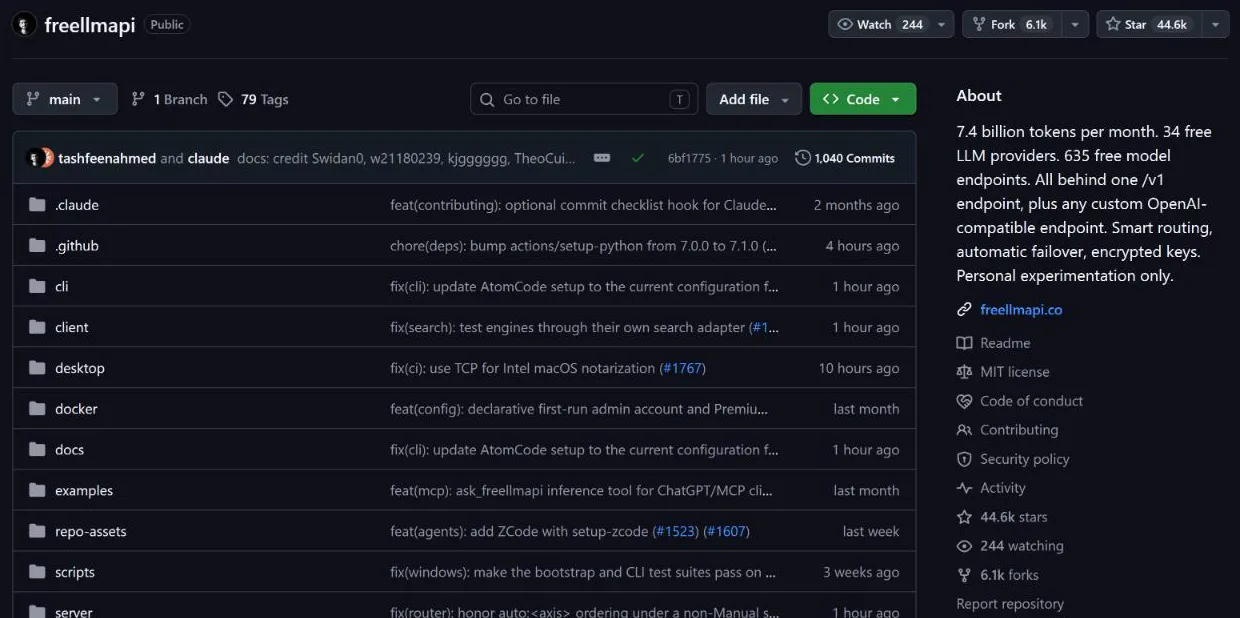
Task: Open the Fork options dropdown arrow
Action: point(1075,25)
